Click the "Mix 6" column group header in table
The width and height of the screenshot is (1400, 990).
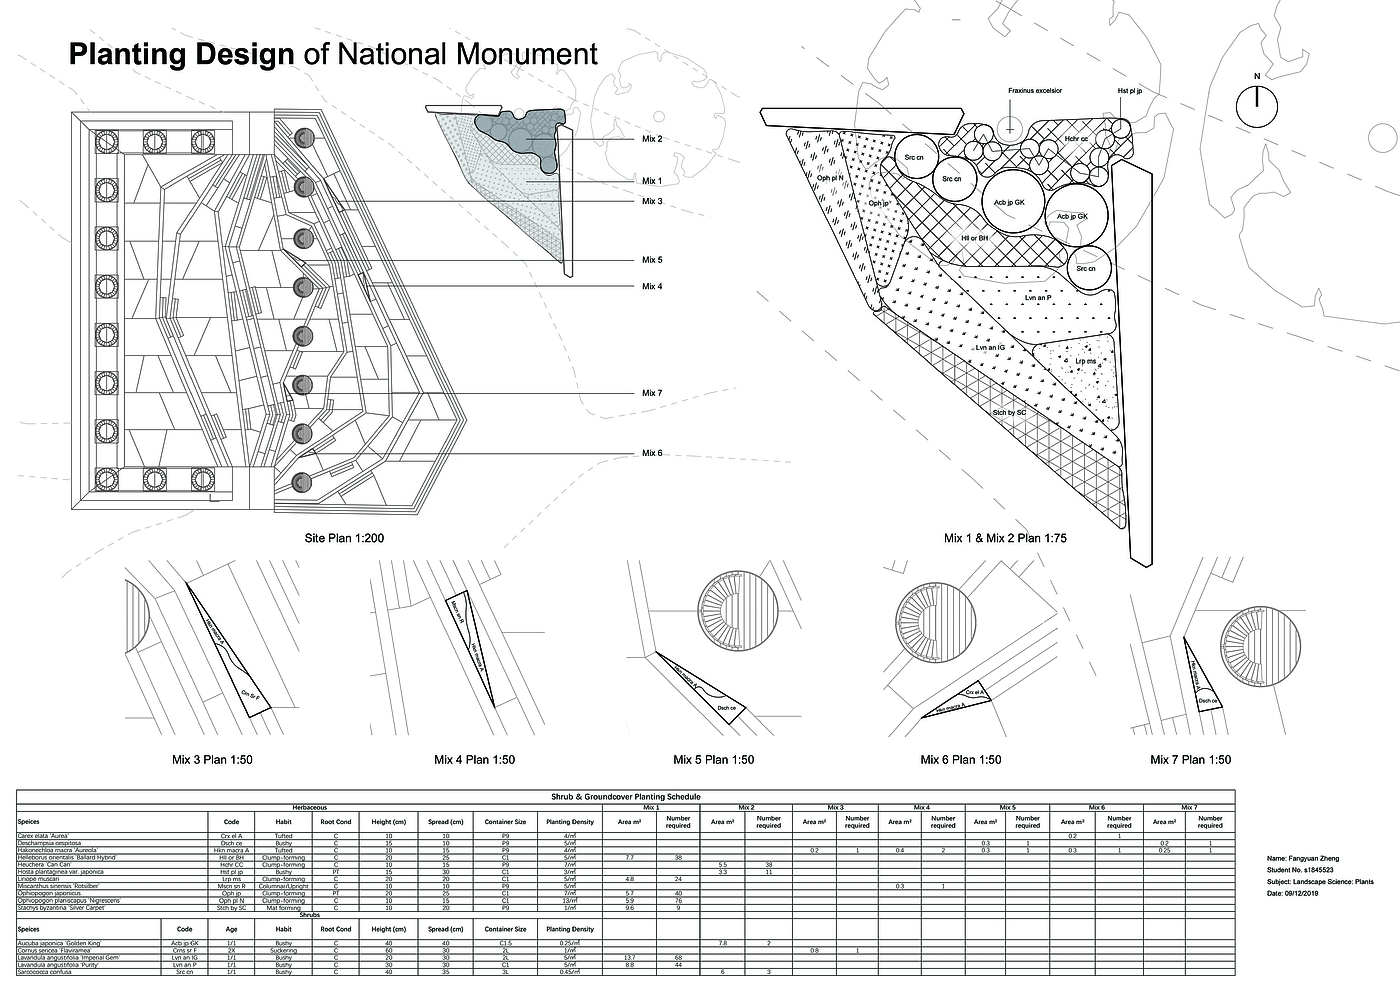pyautogui.click(x=1096, y=806)
